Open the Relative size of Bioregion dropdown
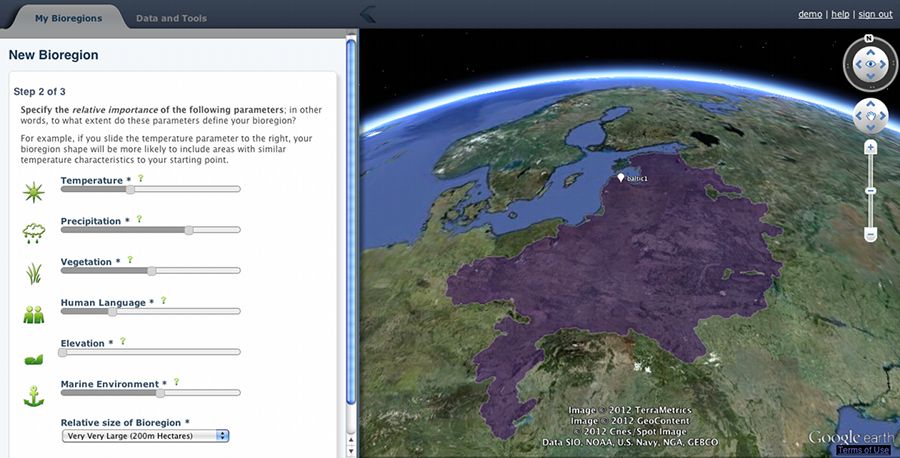The height and width of the screenshot is (458, 900). point(145,436)
